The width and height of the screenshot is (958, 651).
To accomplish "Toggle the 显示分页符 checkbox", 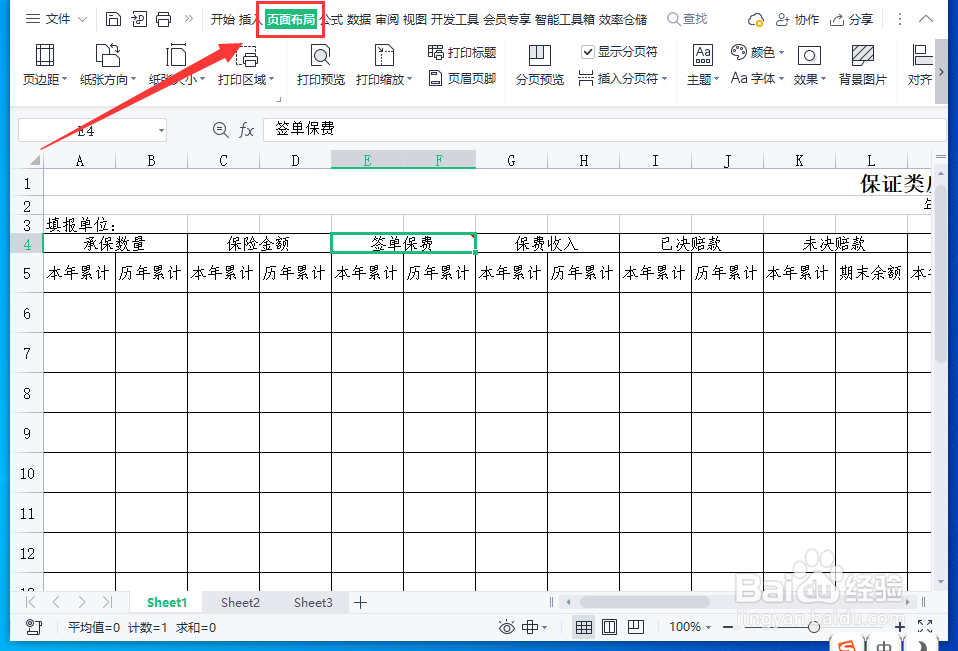I will tap(587, 52).
